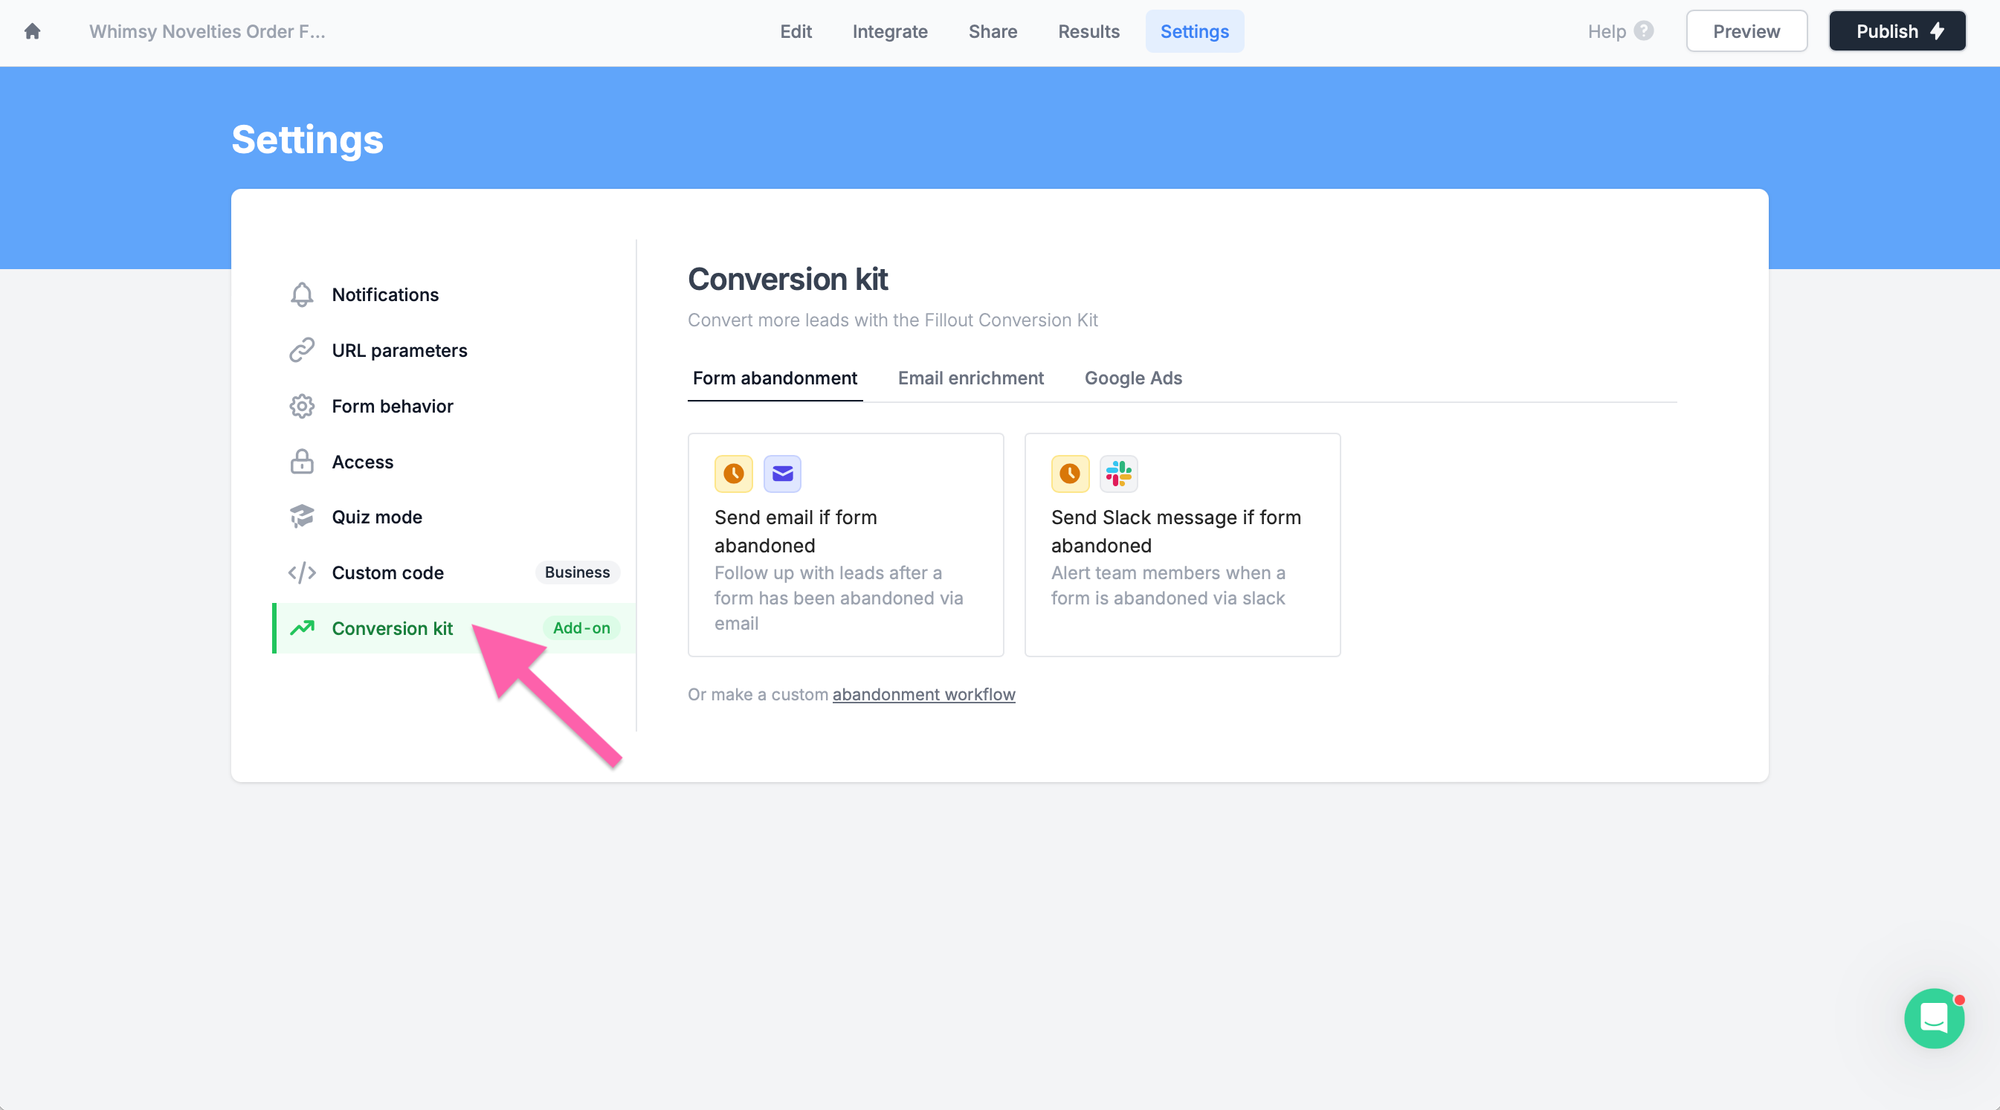Select the Email enrichment tab

pos(971,377)
